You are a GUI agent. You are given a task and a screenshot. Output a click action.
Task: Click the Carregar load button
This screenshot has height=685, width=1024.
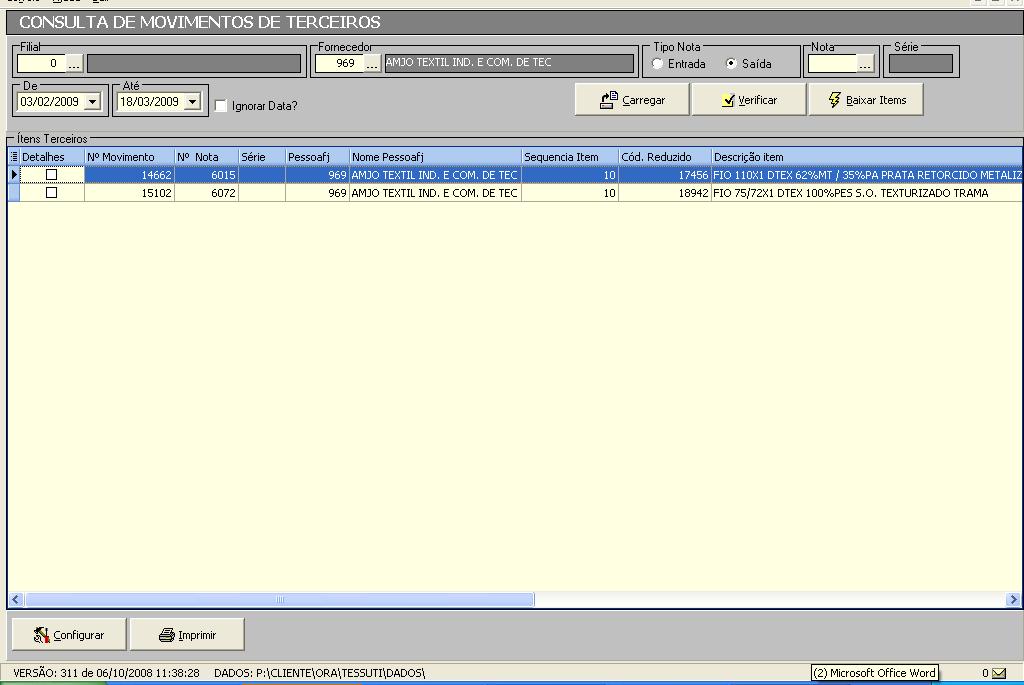[x=632, y=100]
